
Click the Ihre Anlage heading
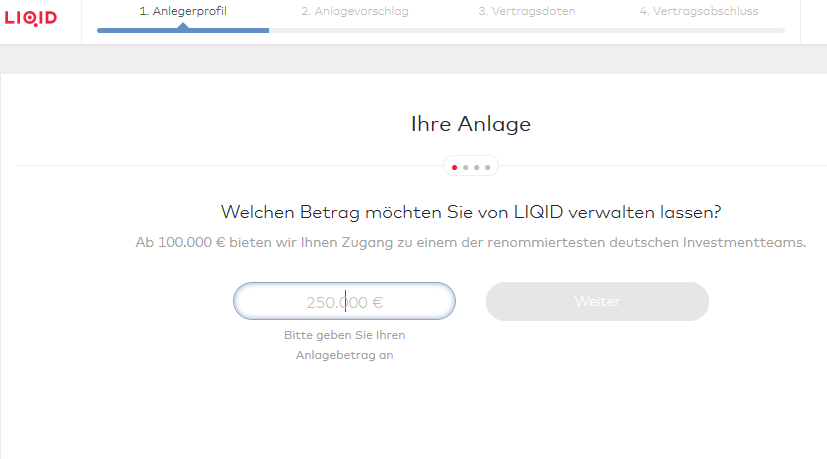pos(471,124)
